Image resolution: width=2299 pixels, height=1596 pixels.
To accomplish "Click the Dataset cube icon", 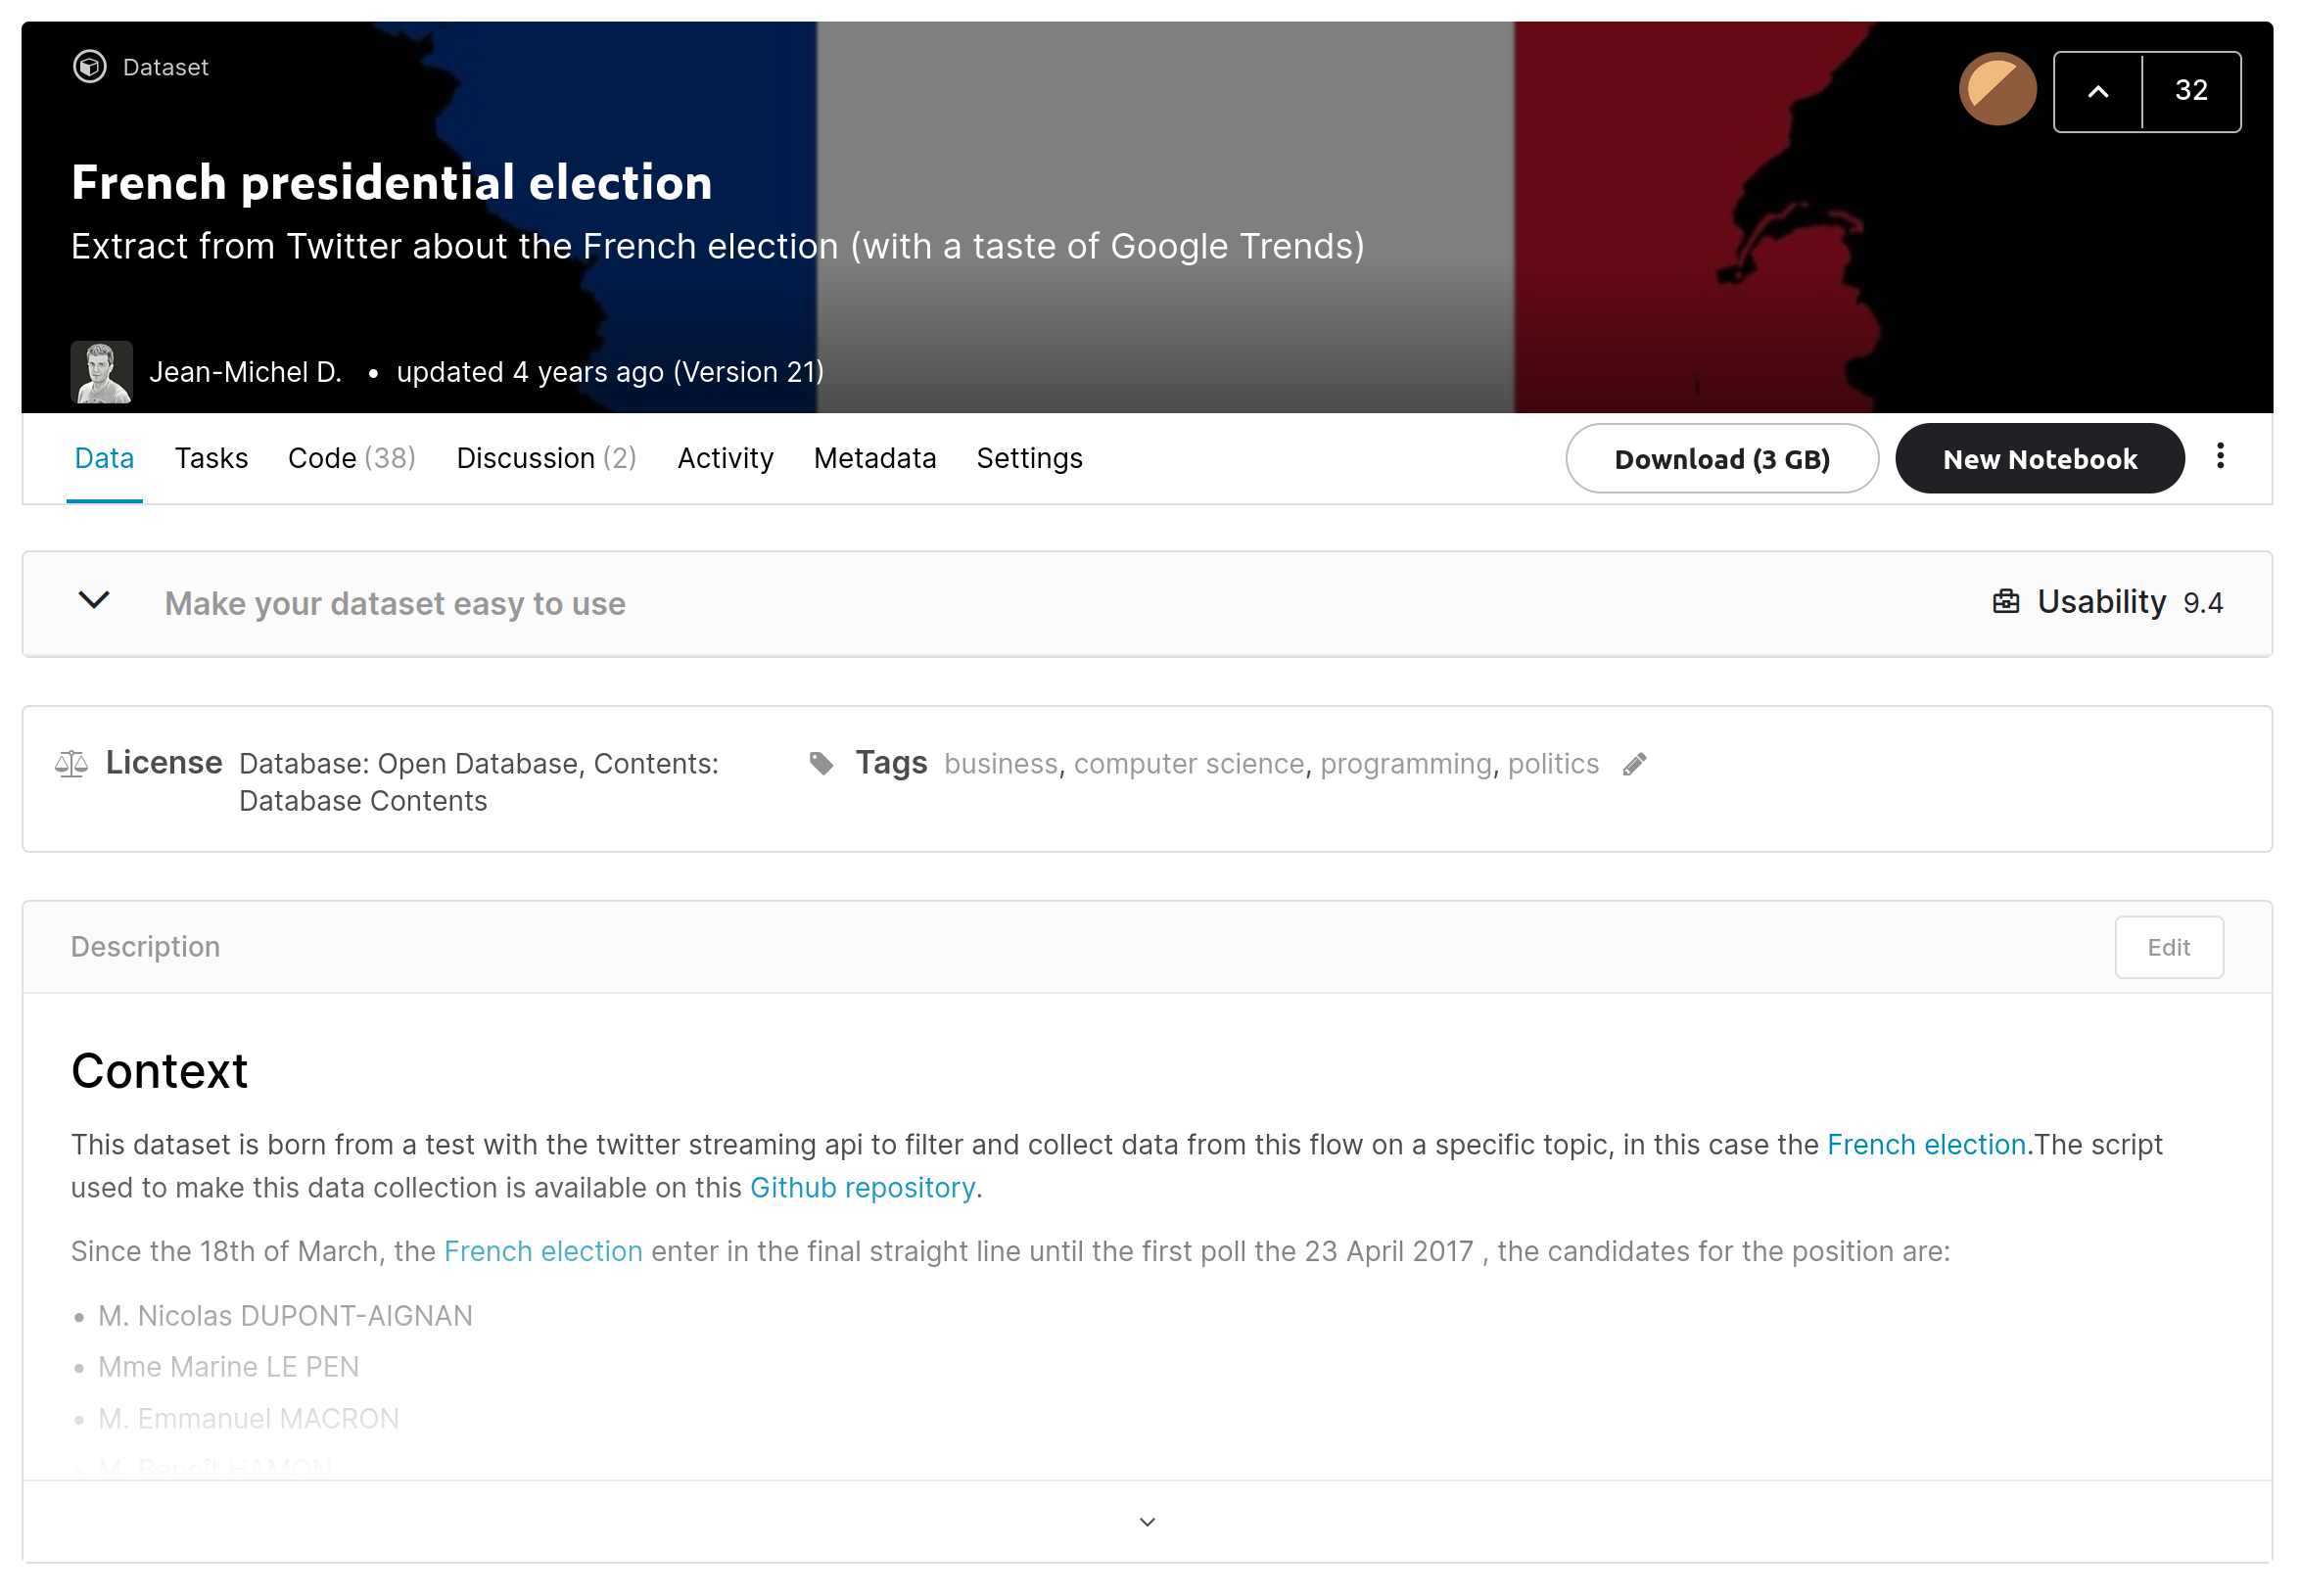I will (90, 67).
